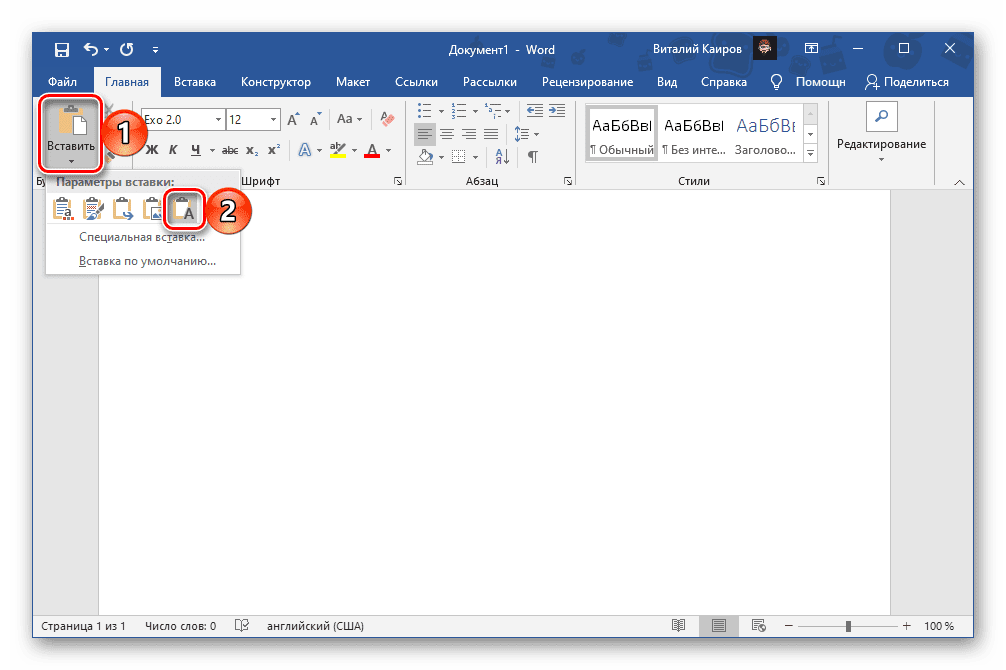Image resolution: width=1006 pixels, height=670 pixels.
Task: Switch to the Рецензирование tab
Action: point(588,82)
